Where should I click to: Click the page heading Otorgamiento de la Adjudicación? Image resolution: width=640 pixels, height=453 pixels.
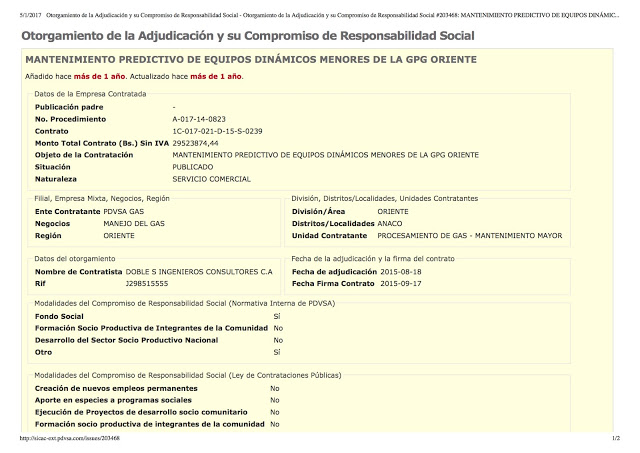[235, 37]
